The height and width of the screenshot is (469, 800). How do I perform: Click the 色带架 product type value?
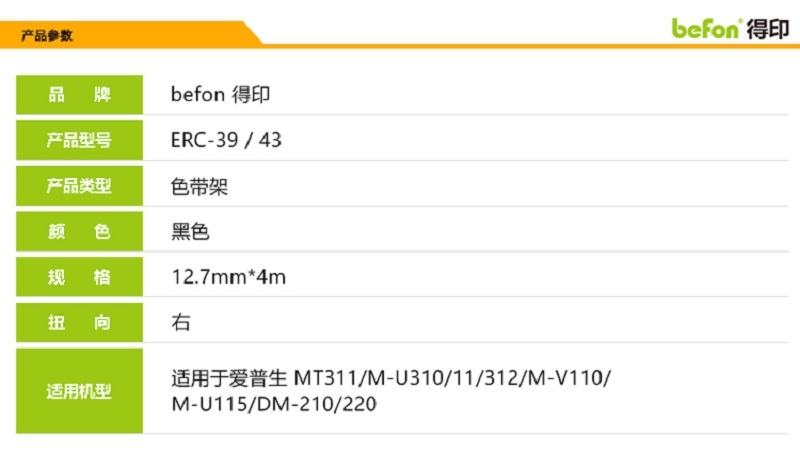(199, 186)
